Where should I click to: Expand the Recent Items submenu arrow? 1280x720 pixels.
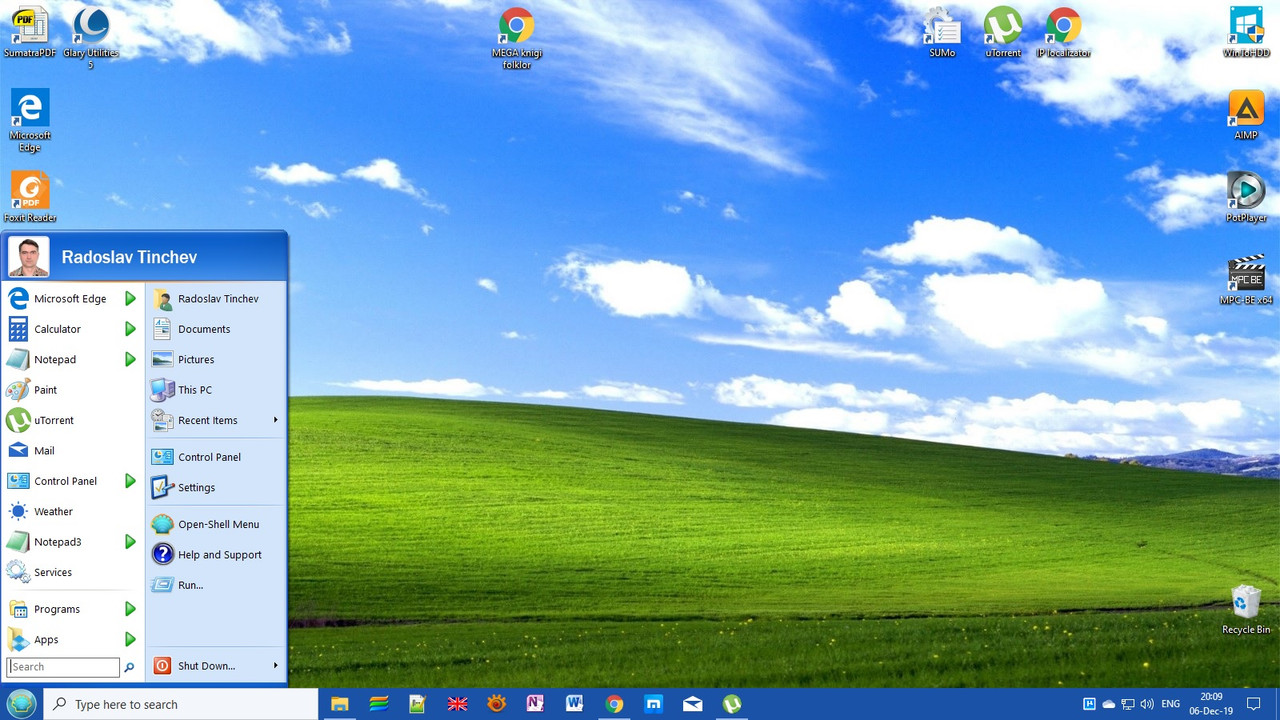click(275, 420)
